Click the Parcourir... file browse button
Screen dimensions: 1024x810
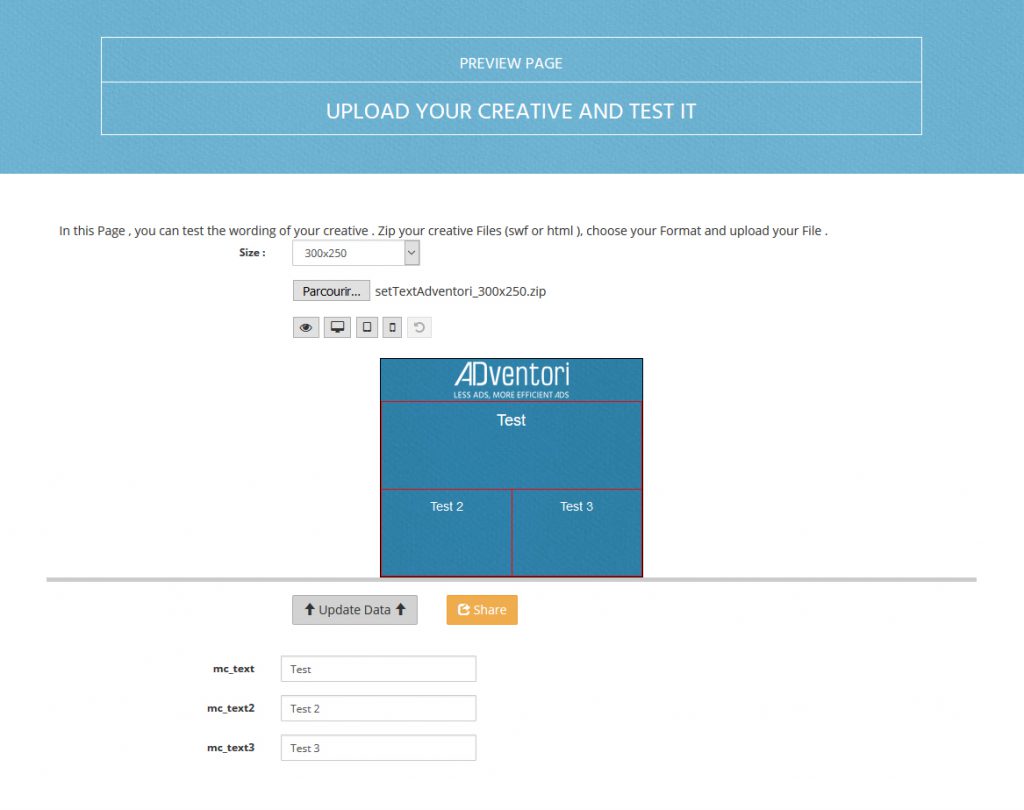[x=331, y=291]
